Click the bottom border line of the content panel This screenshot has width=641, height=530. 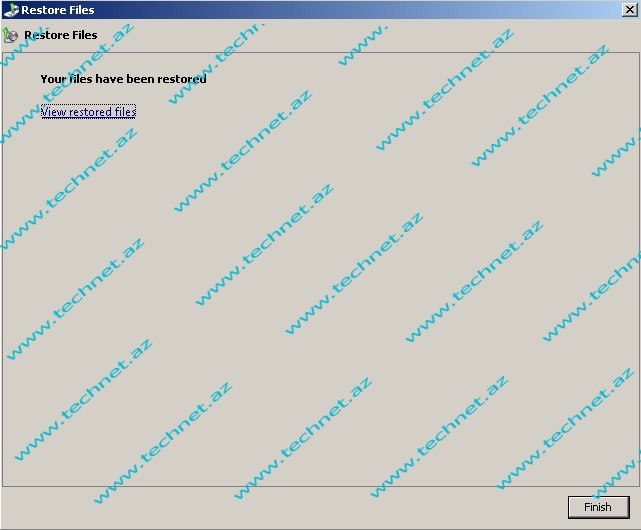coord(300,486)
